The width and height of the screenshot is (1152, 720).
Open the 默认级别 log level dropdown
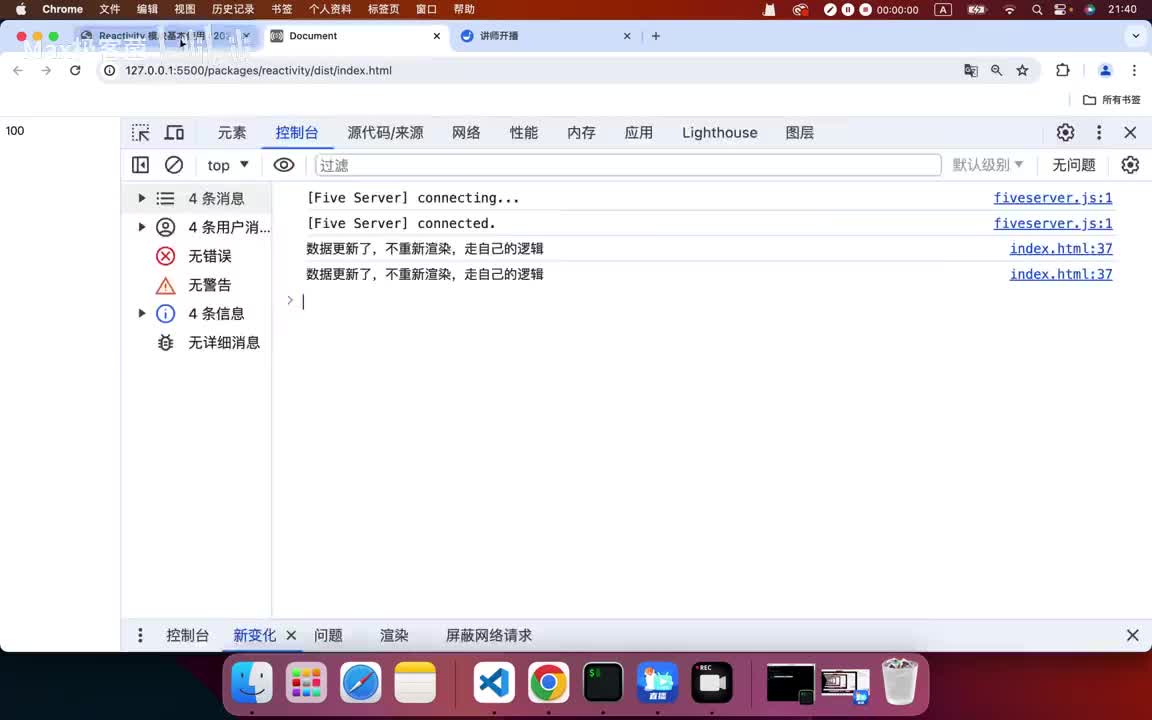tap(987, 165)
